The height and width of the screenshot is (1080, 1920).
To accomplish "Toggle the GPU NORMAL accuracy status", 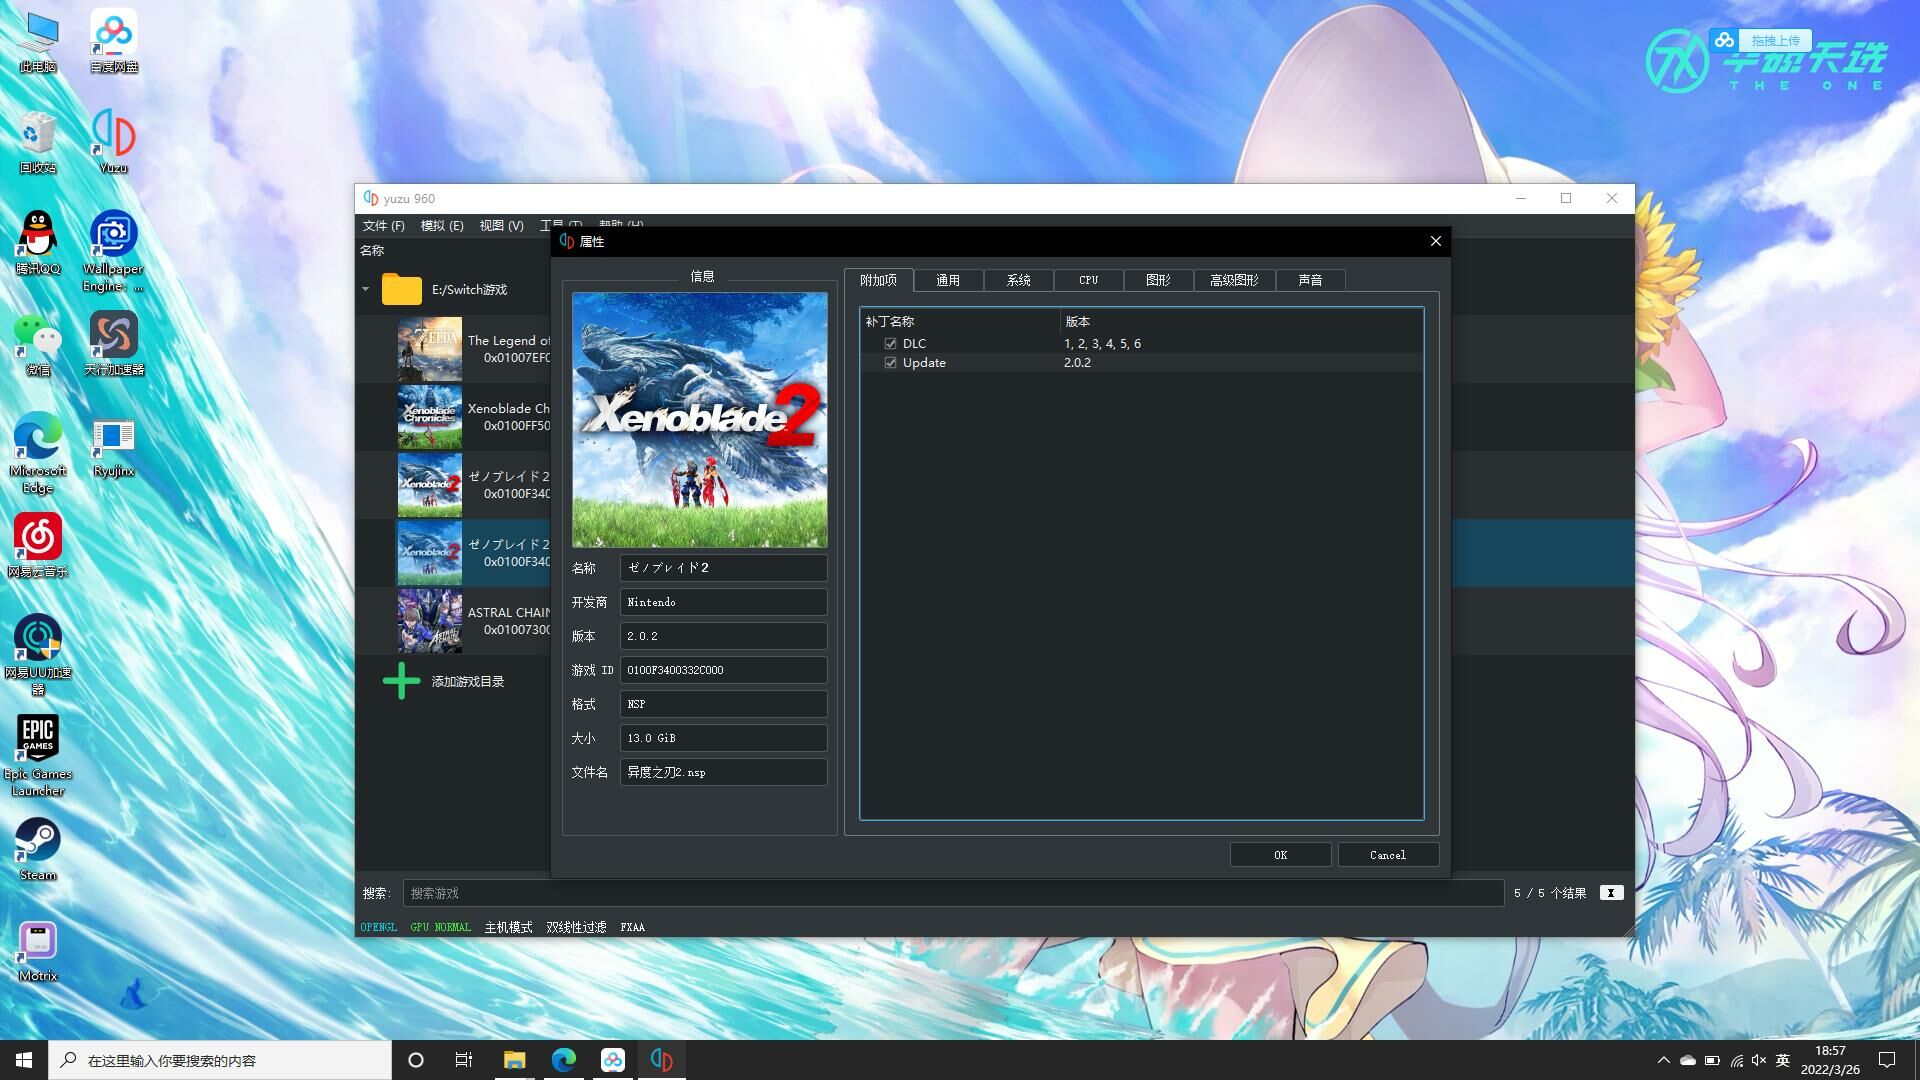I will tap(440, 927).
